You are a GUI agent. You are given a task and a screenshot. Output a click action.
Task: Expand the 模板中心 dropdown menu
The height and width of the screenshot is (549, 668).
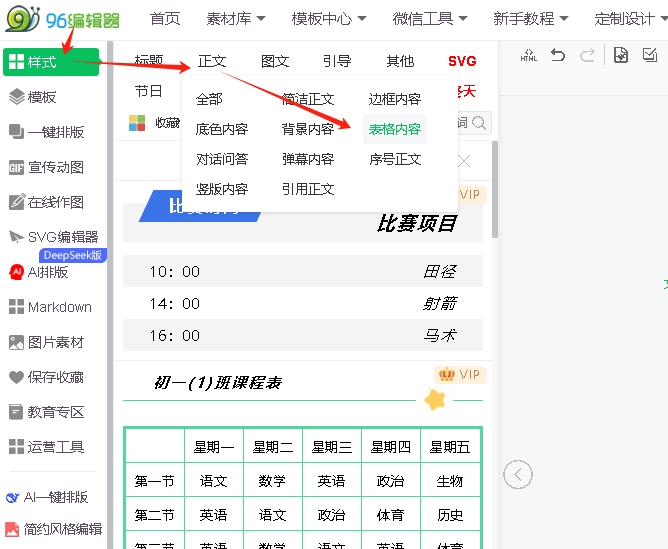pyautogui.click(x=329, y=18)
